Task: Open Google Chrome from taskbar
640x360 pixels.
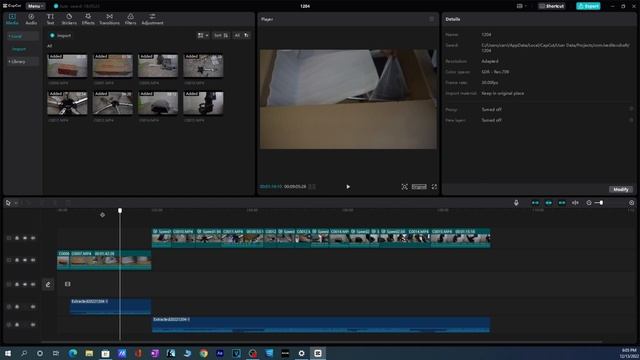Action: [204, 353]
